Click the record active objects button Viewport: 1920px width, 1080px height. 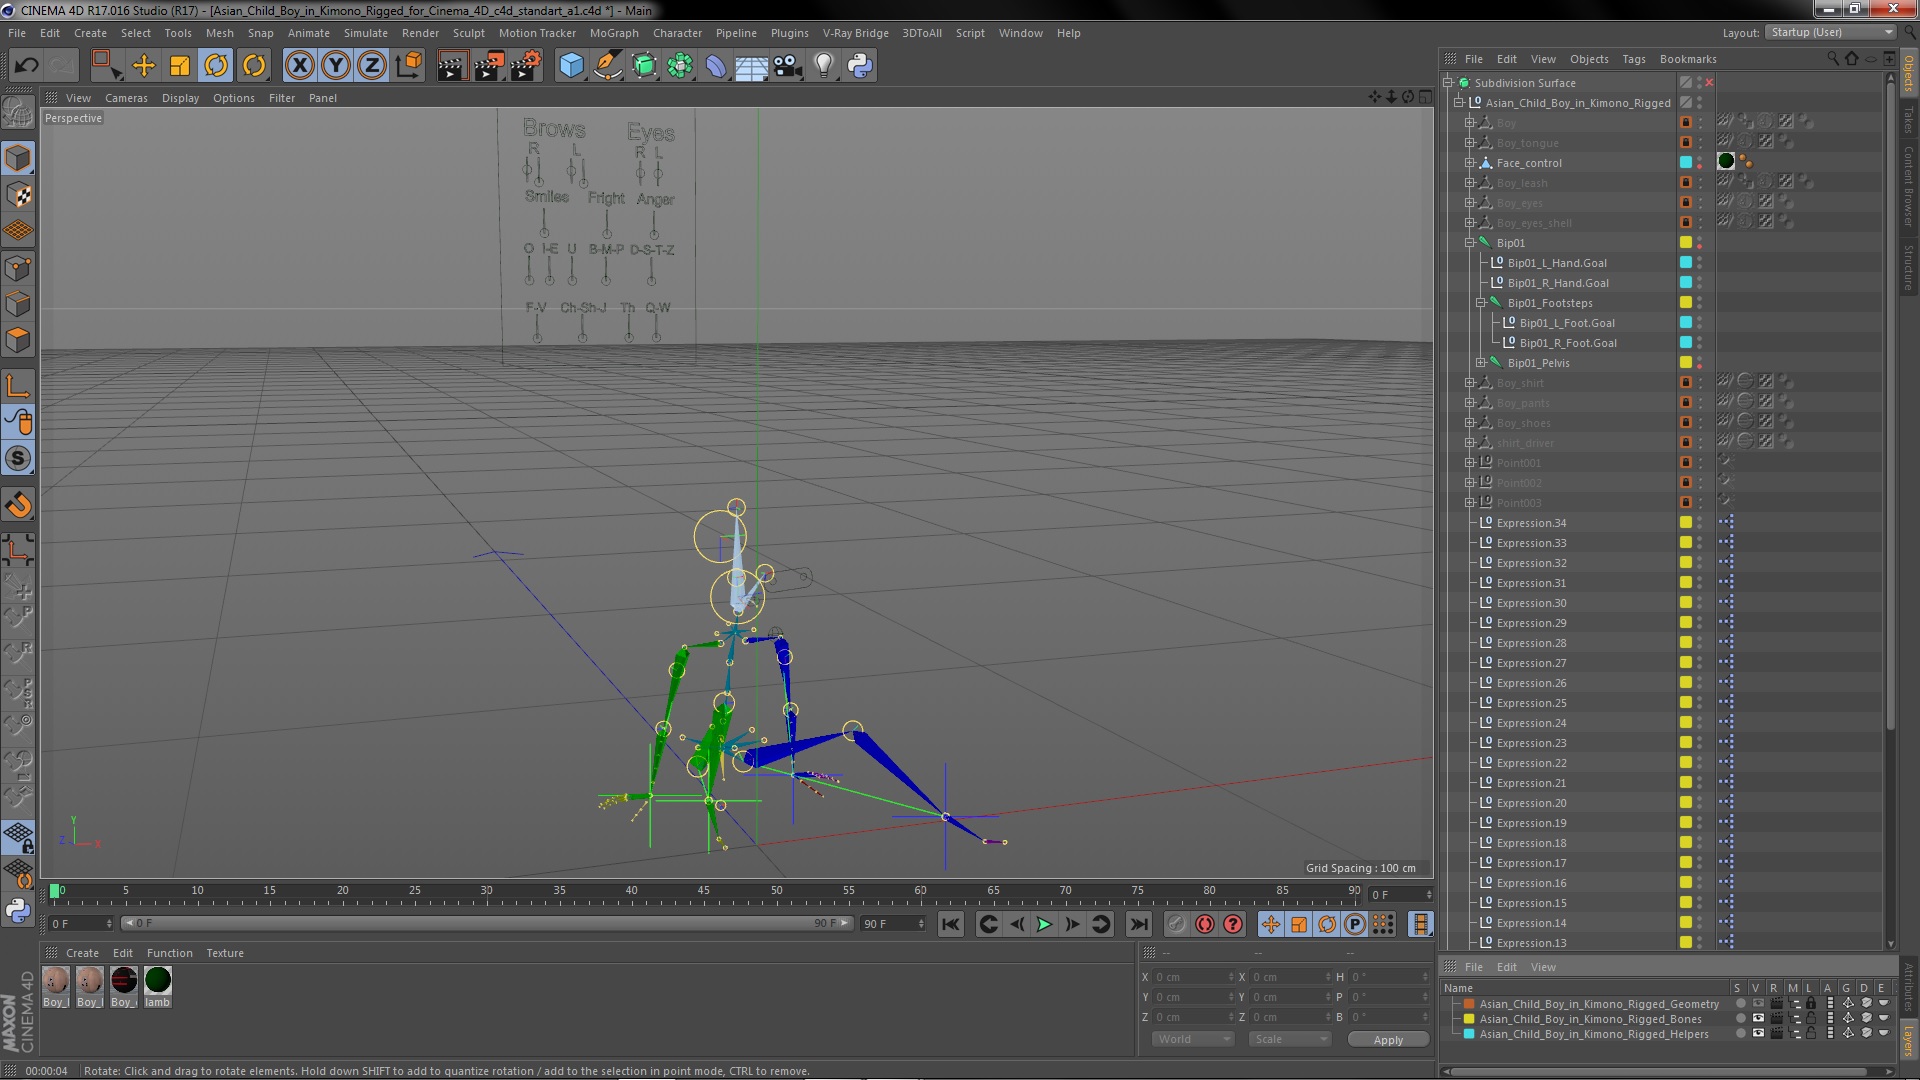coord(1176,924)
